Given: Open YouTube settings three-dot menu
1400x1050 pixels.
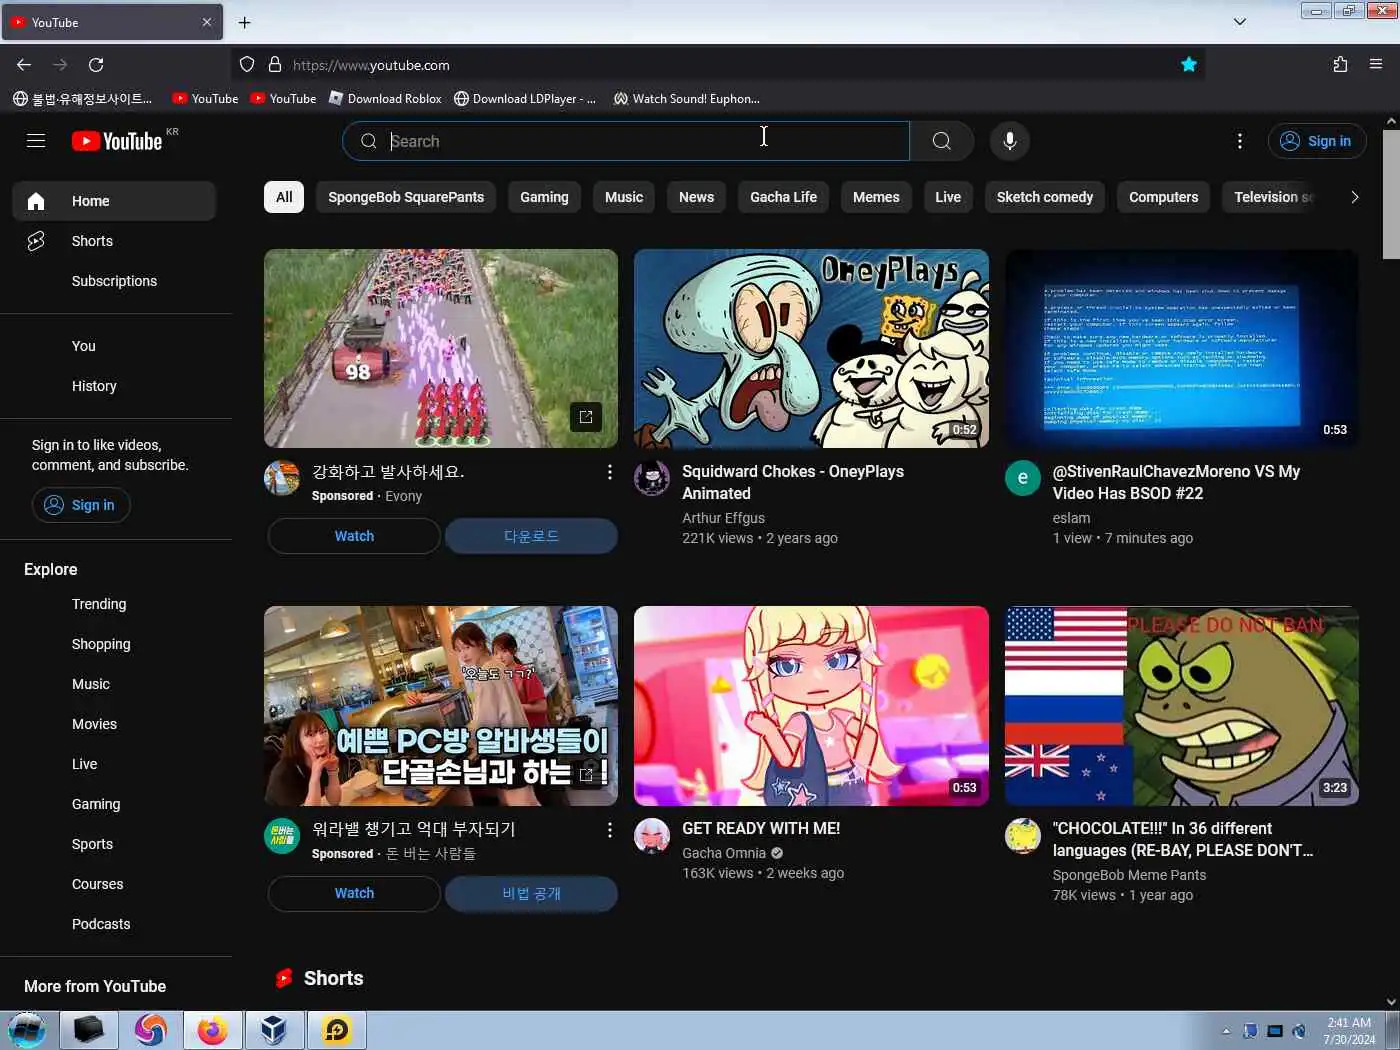Looking at the screenshot, I should pyautogui.click(x=1240, y=141).
